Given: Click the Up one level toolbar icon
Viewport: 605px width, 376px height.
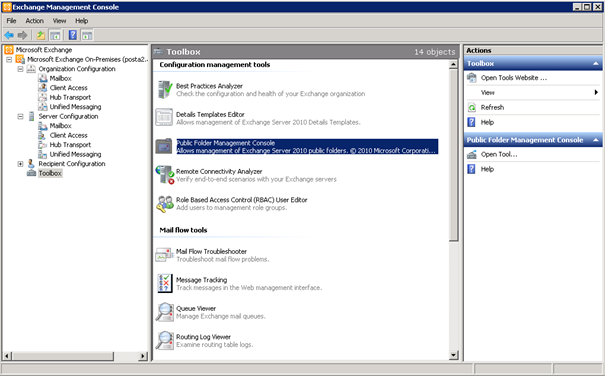Looking at the screenshot, I should click(x=41, y=36).
